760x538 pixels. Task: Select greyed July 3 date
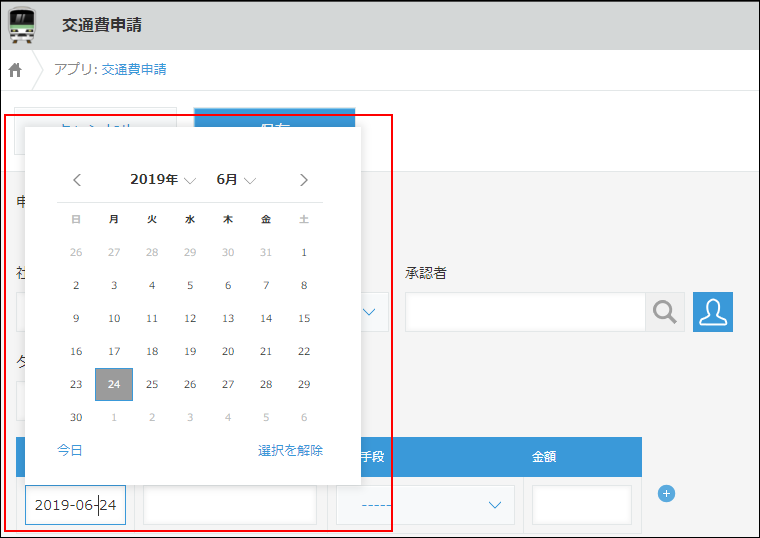click(190, 417)
